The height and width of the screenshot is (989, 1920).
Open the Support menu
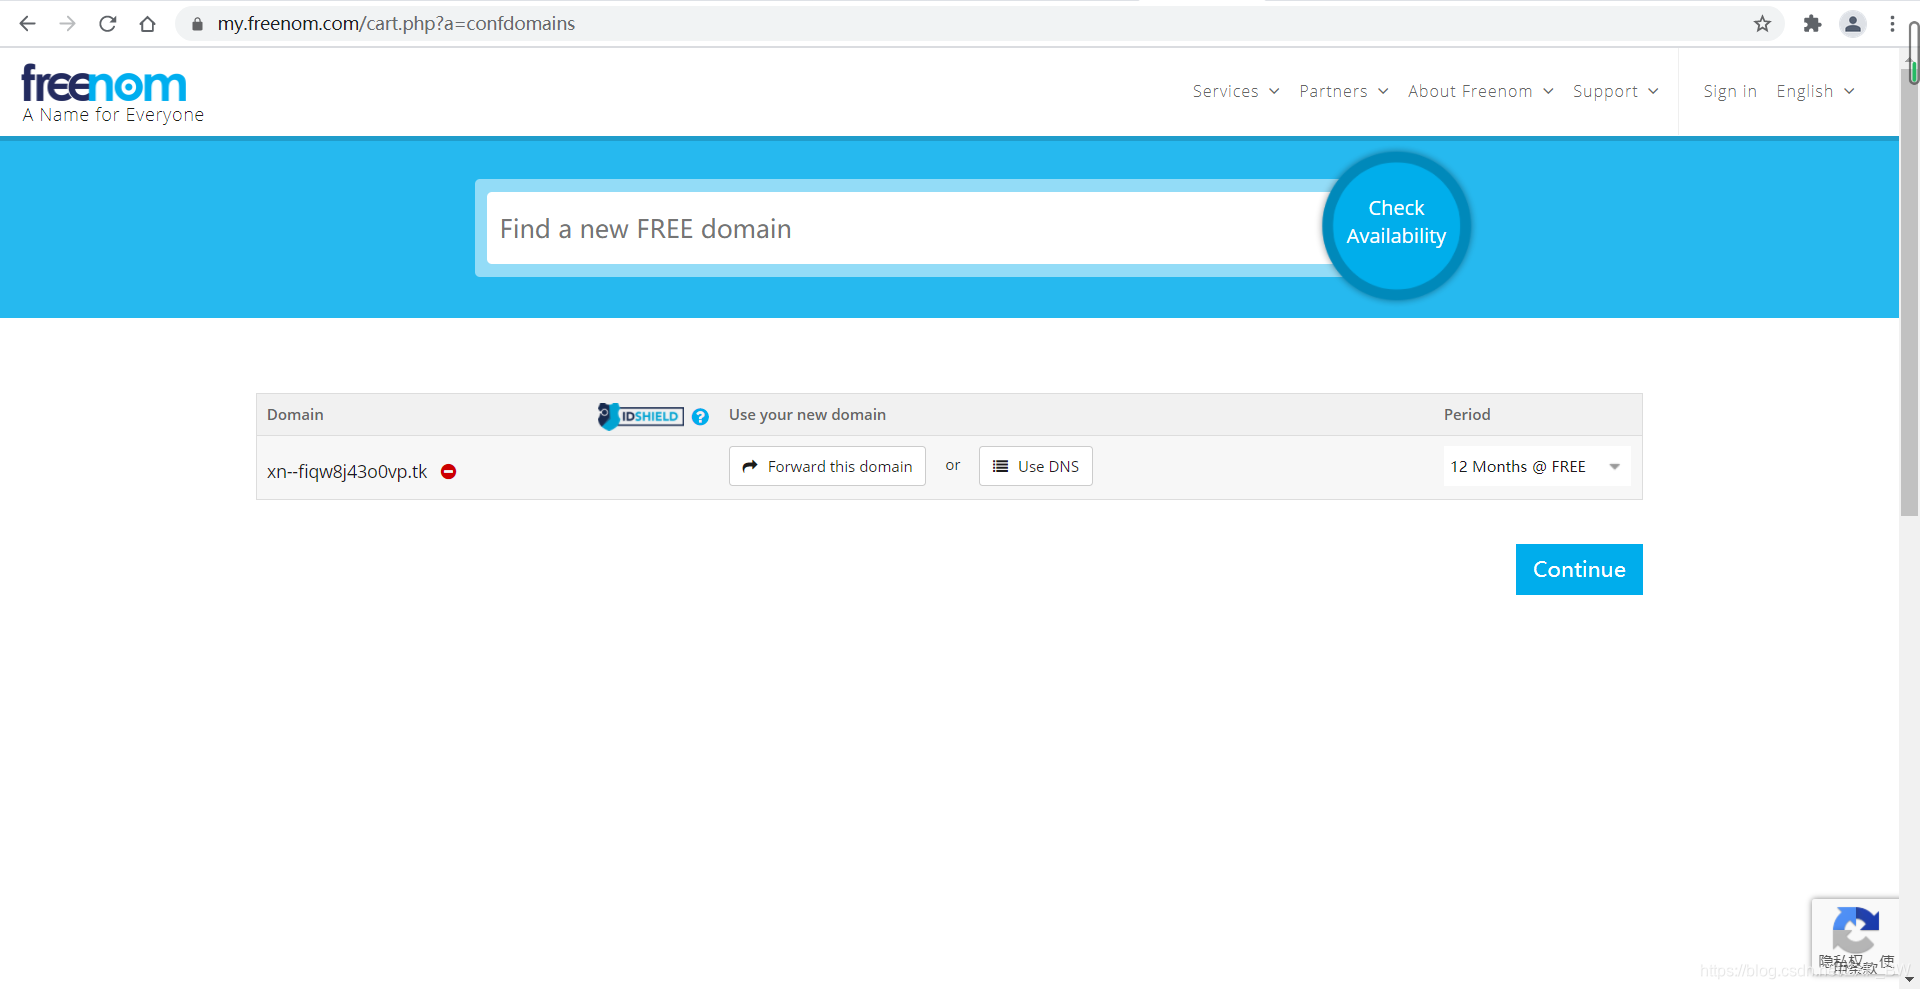point(1616,91)
